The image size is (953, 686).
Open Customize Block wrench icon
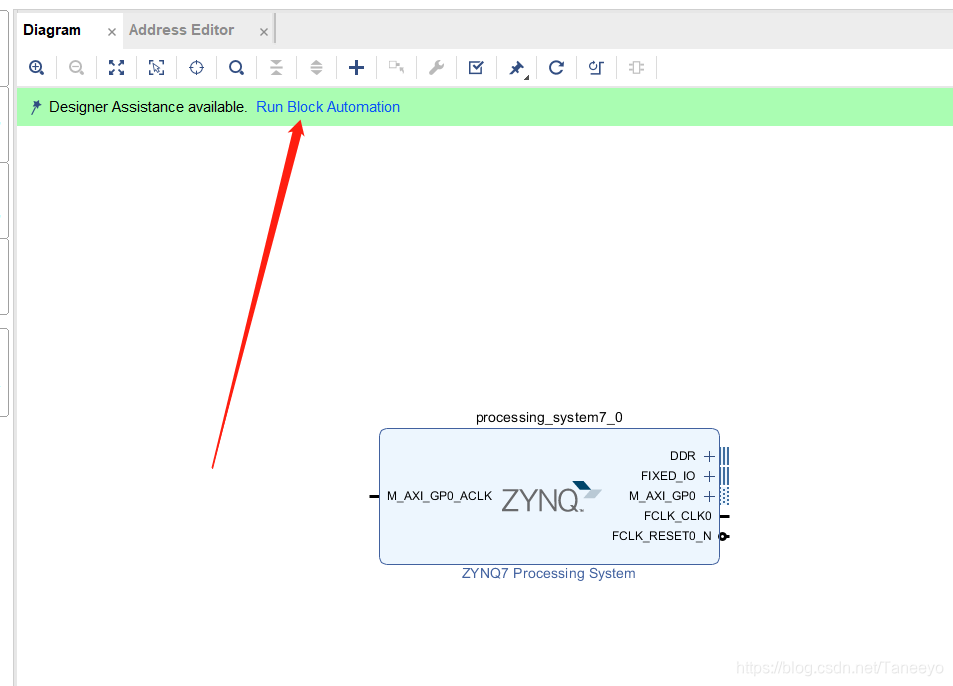pyautogui.click(x=436, y=67)
